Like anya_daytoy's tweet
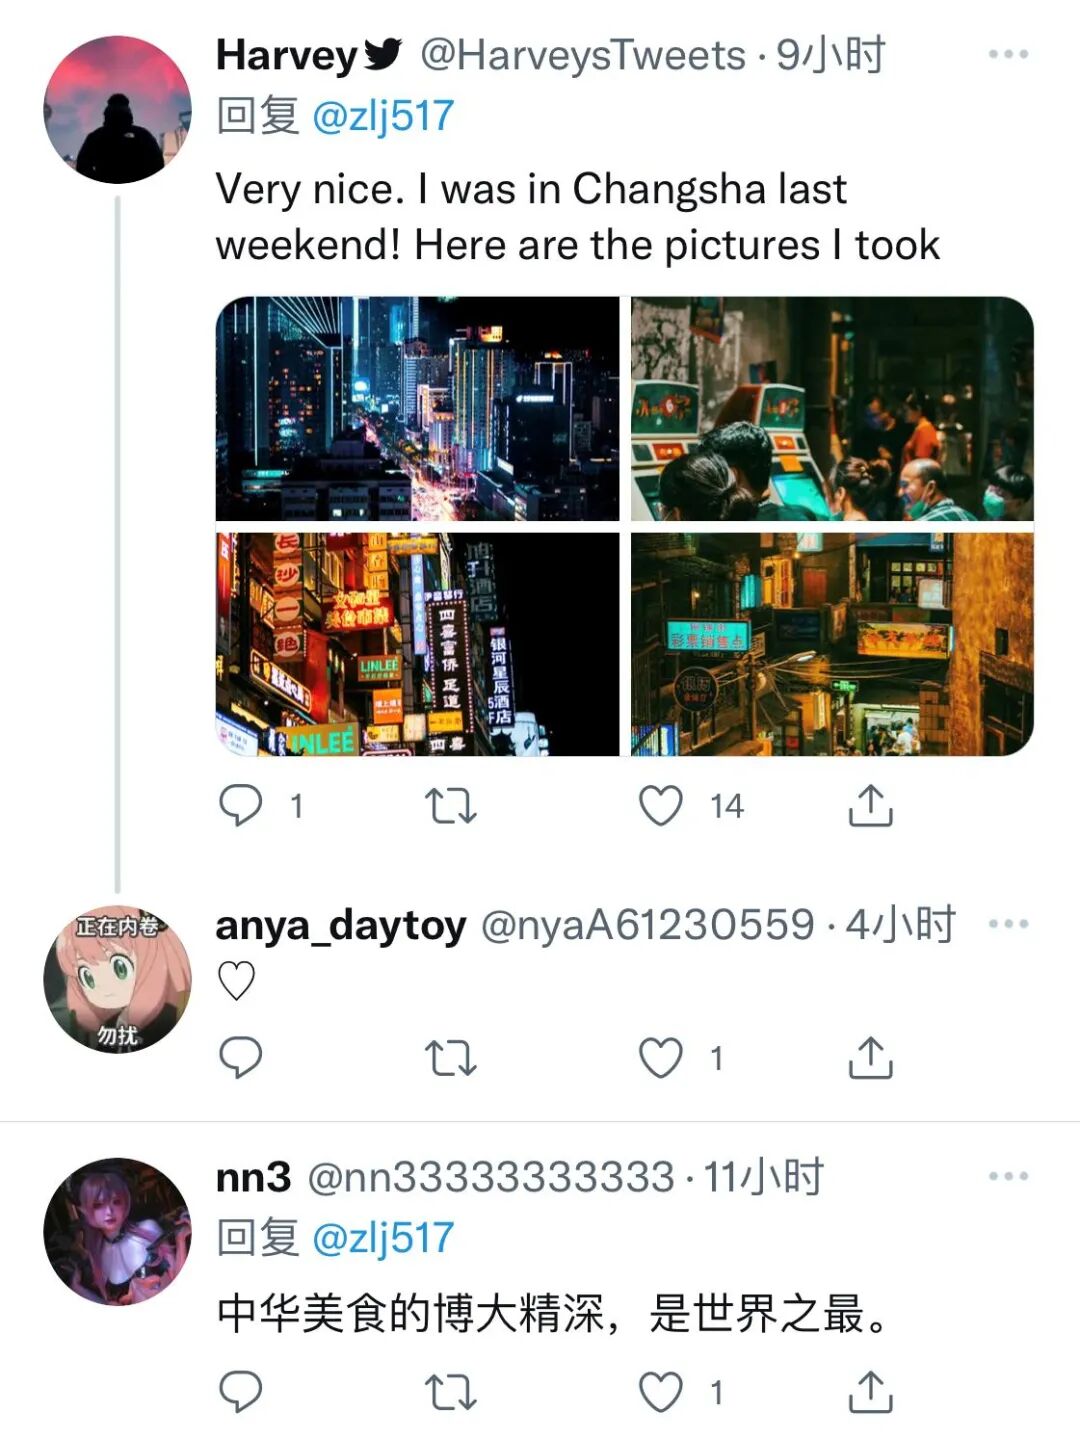Image resolution: width=1080 pixels, height=1439 pixels. pyautogui.click(x=661, y=1058)
